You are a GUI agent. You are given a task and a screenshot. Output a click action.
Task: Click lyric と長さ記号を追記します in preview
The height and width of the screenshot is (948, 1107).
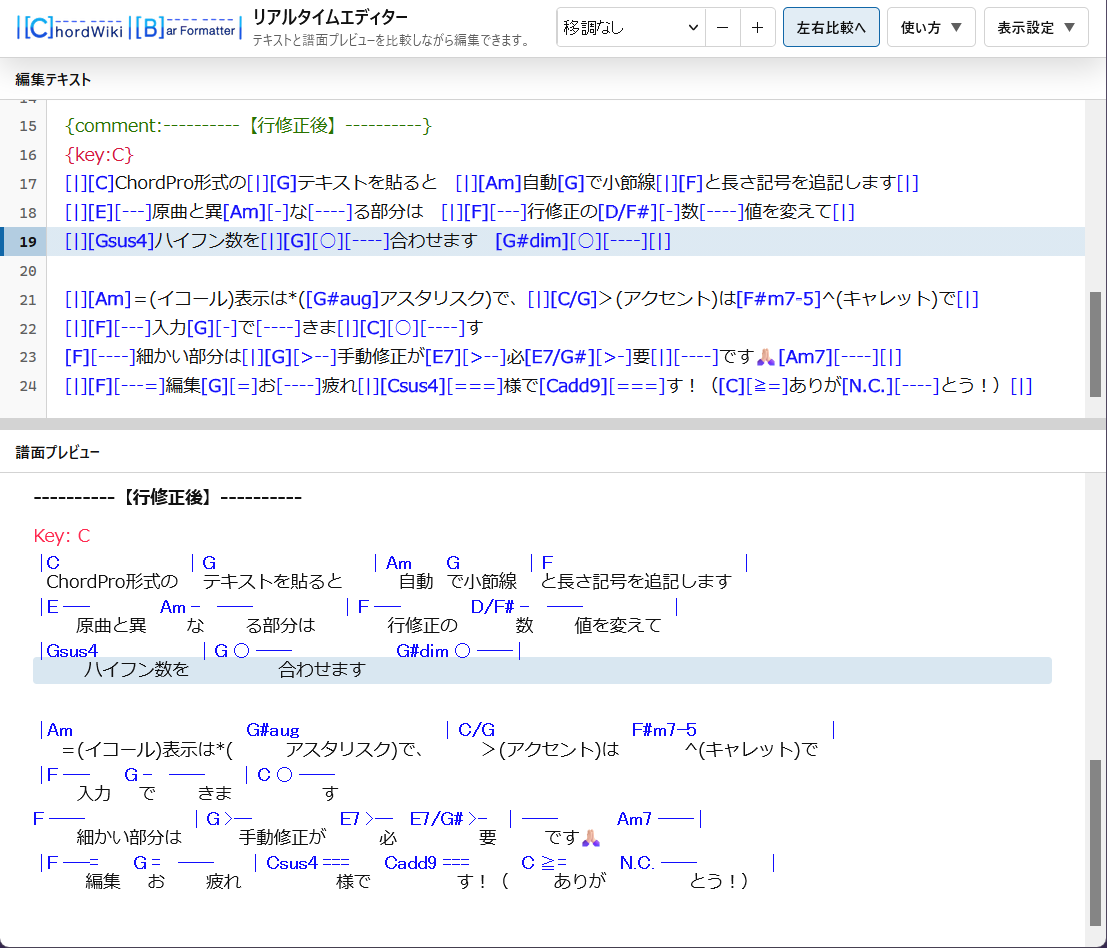click(635, 582)
